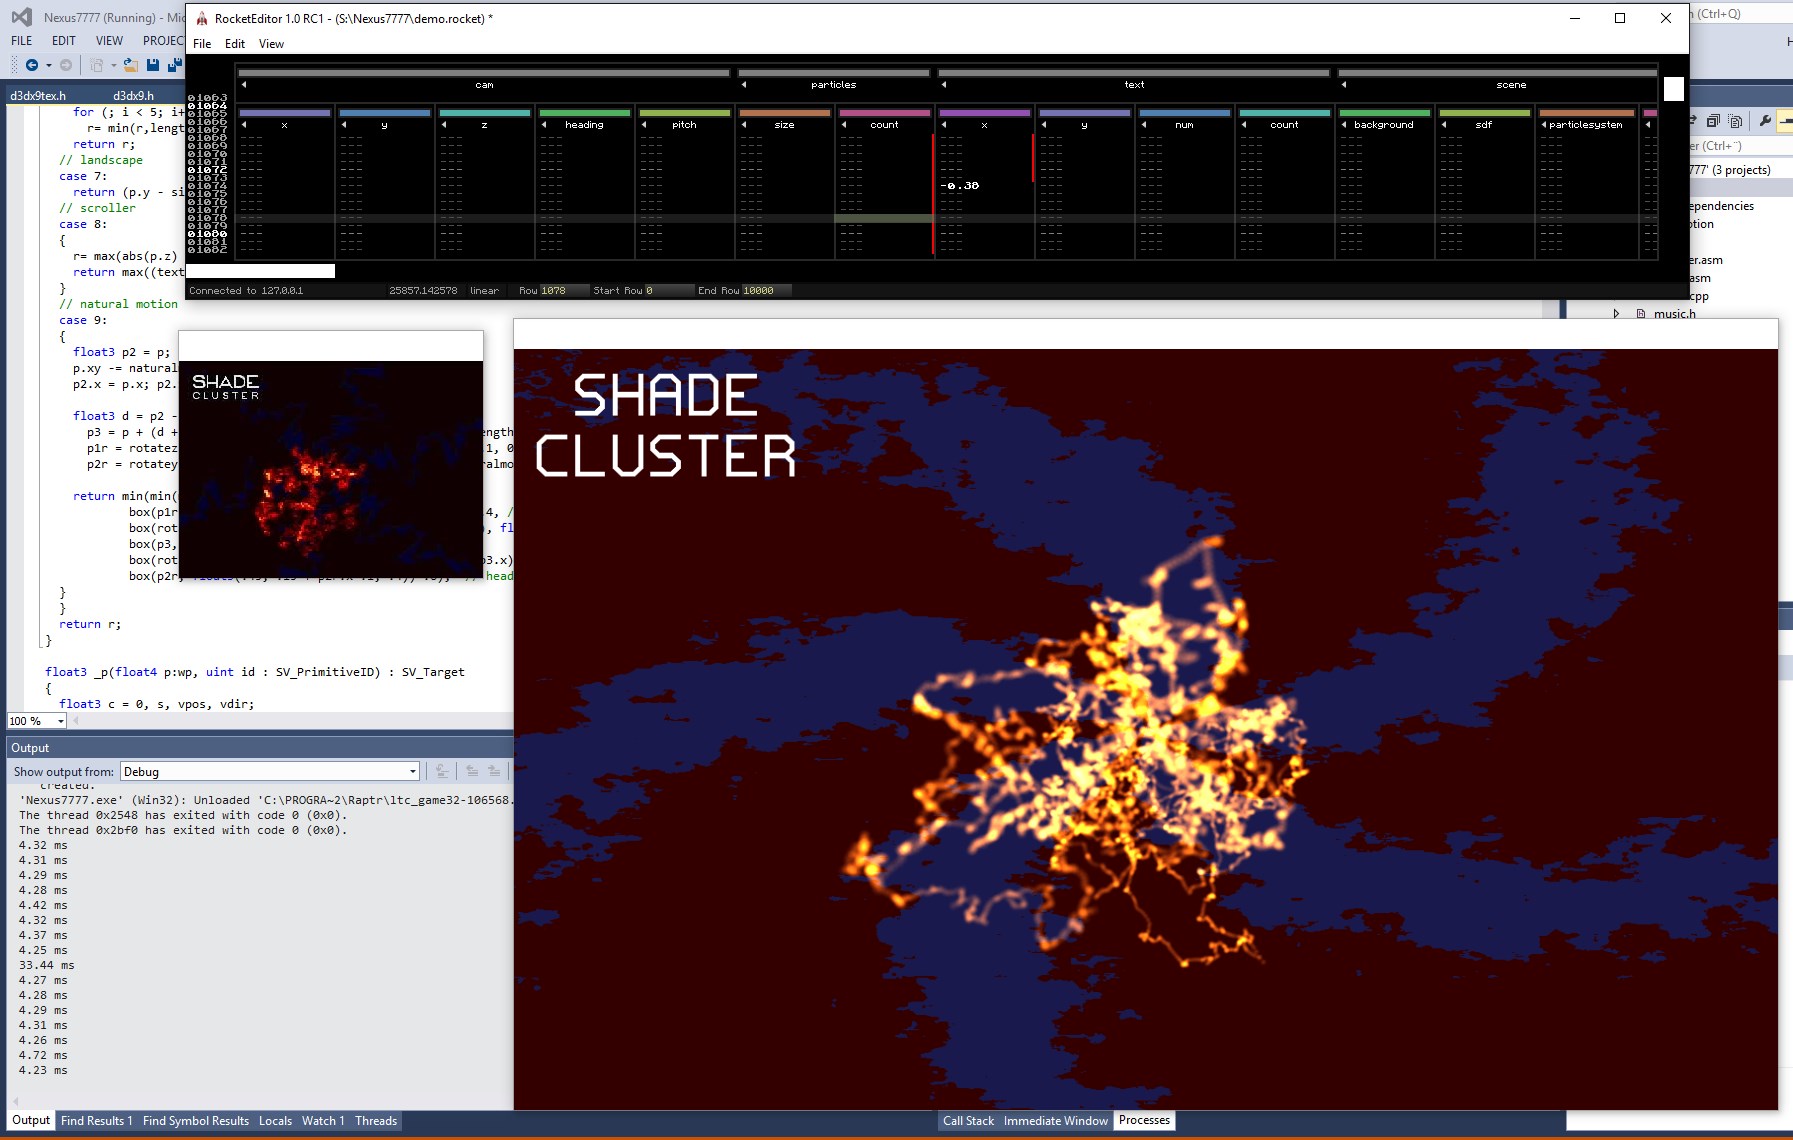Click the Visual Studio logo icon
The width and height of the screenshot is (1793, 1140).
(21, 17)
